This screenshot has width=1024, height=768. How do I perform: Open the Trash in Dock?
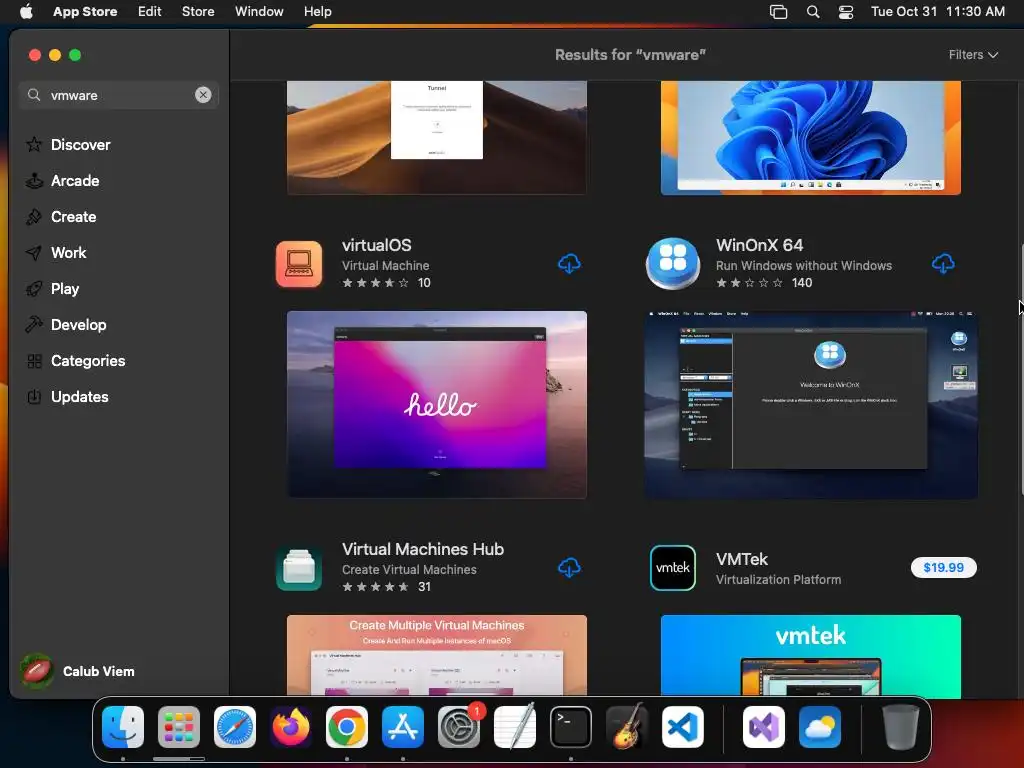(901, 727)
